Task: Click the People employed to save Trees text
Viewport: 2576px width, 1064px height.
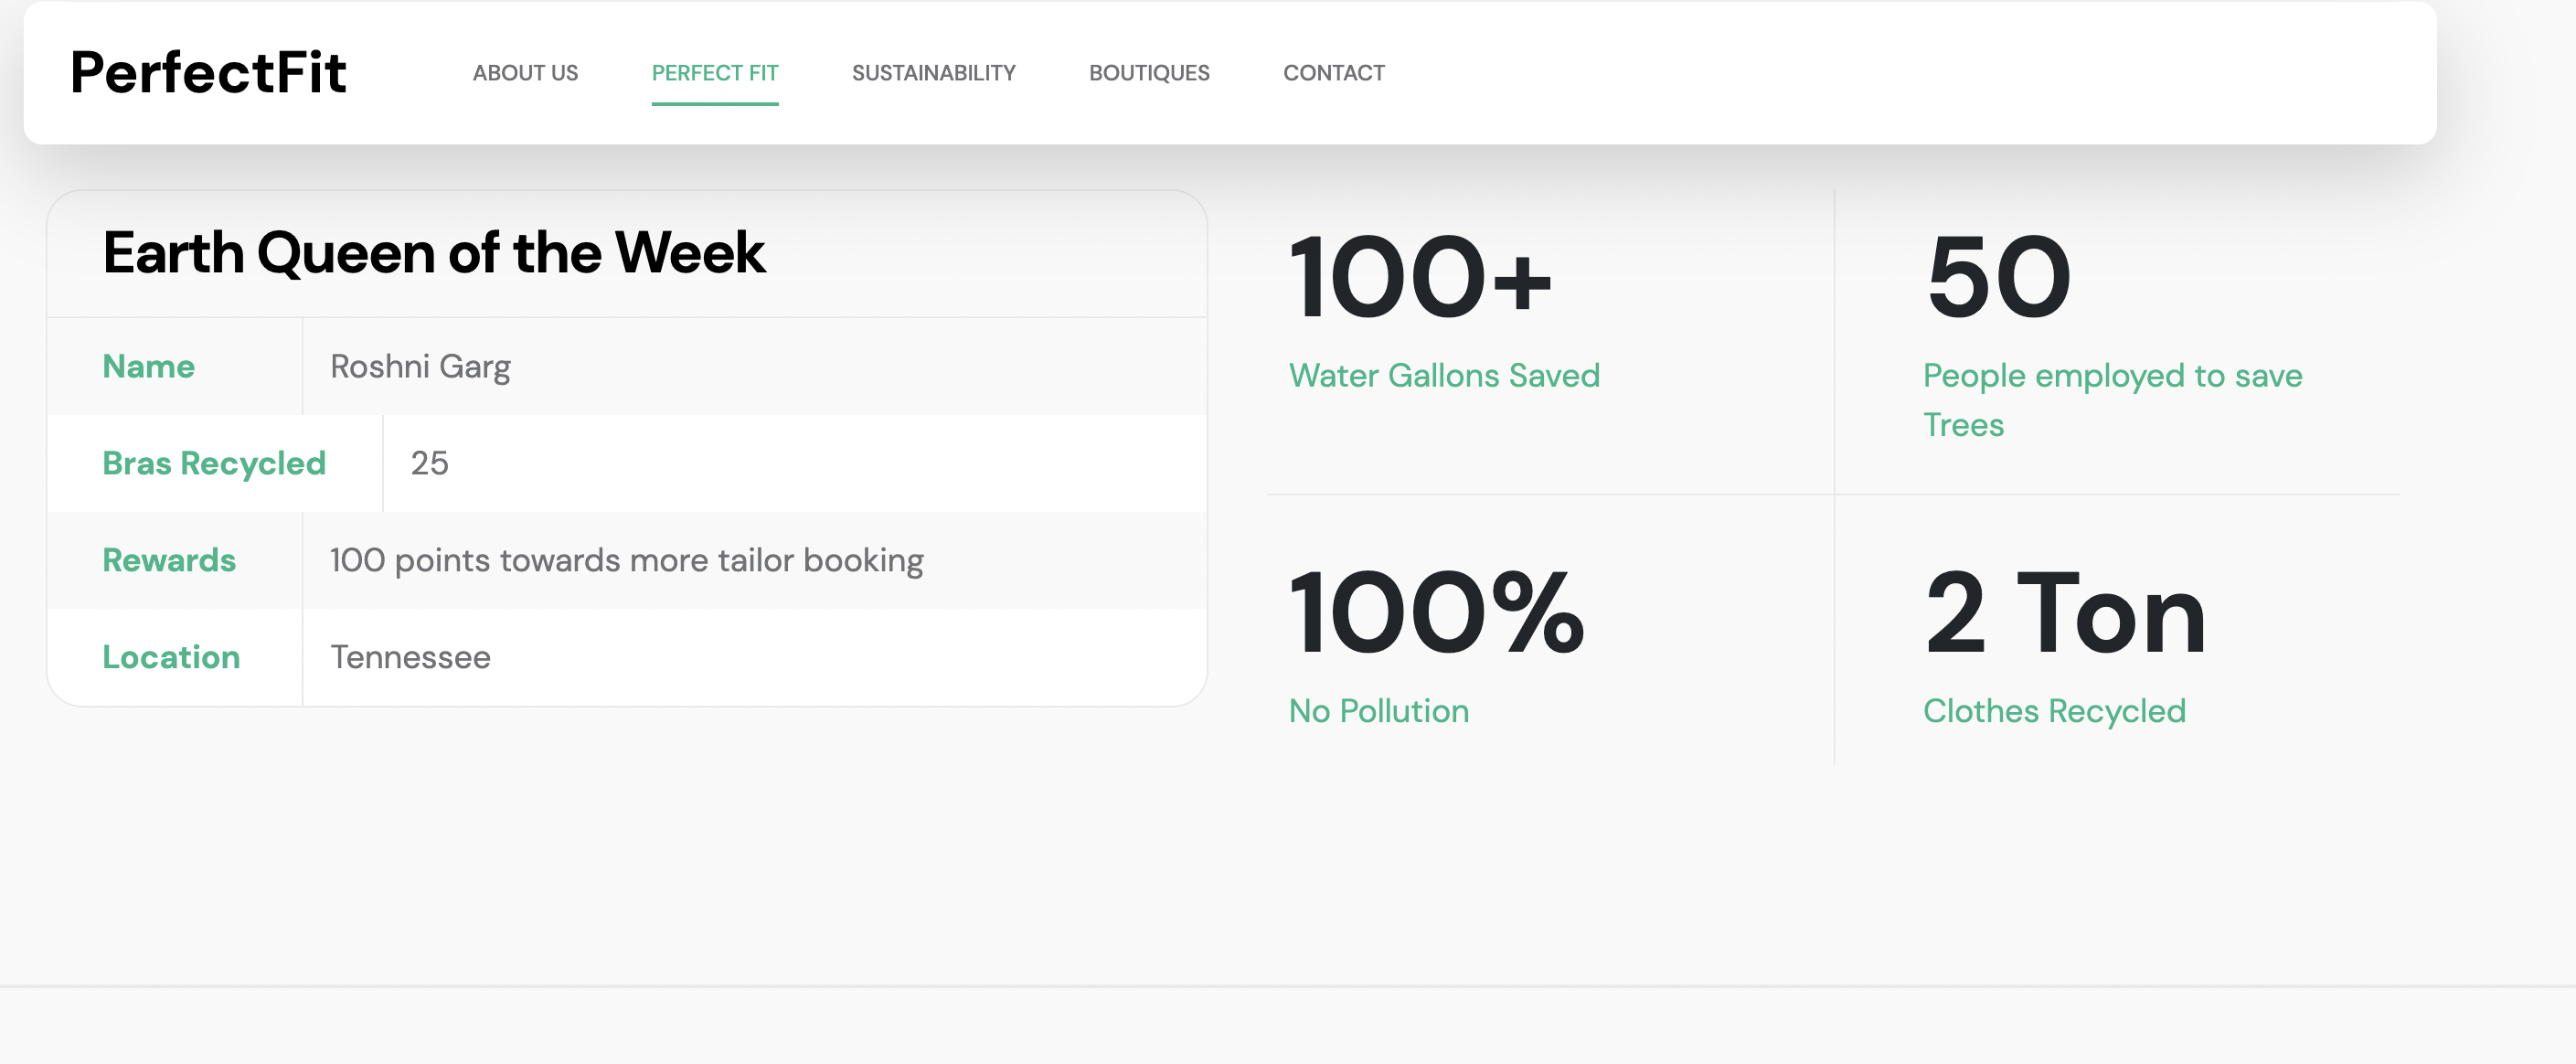Action: tap(2111, 399)
